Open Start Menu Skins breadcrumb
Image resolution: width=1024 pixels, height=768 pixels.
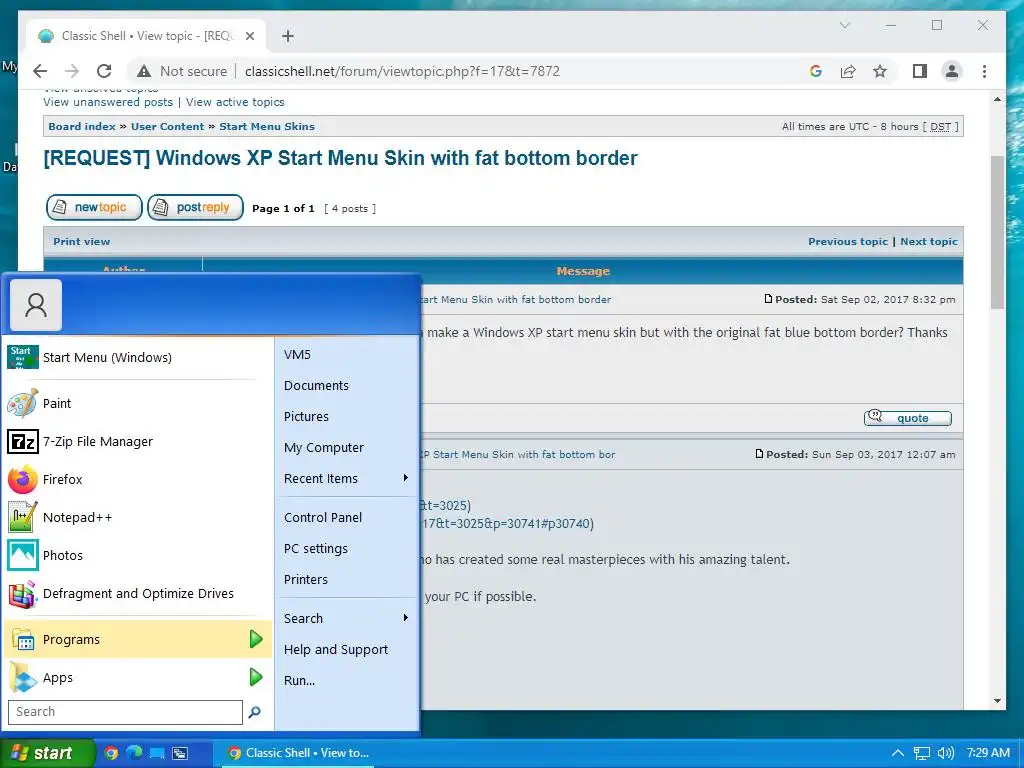click(x=267, y=127)
